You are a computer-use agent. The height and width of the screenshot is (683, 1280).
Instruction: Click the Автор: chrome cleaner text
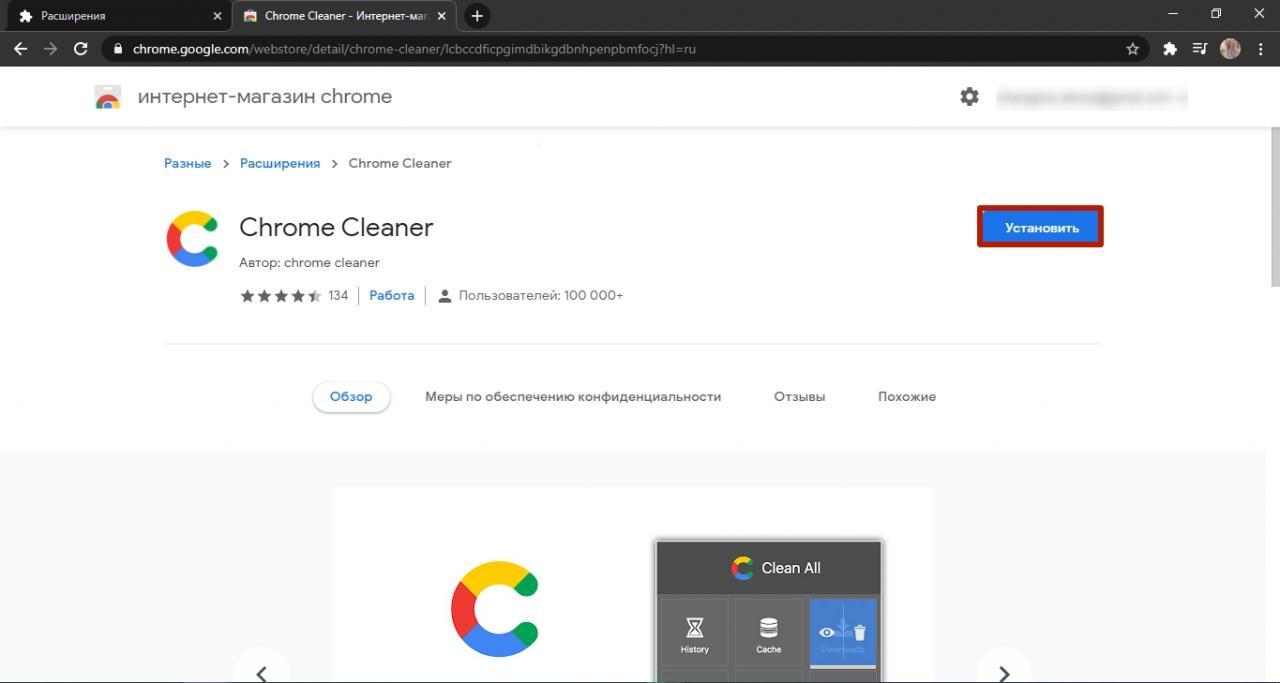pos(309,263)
